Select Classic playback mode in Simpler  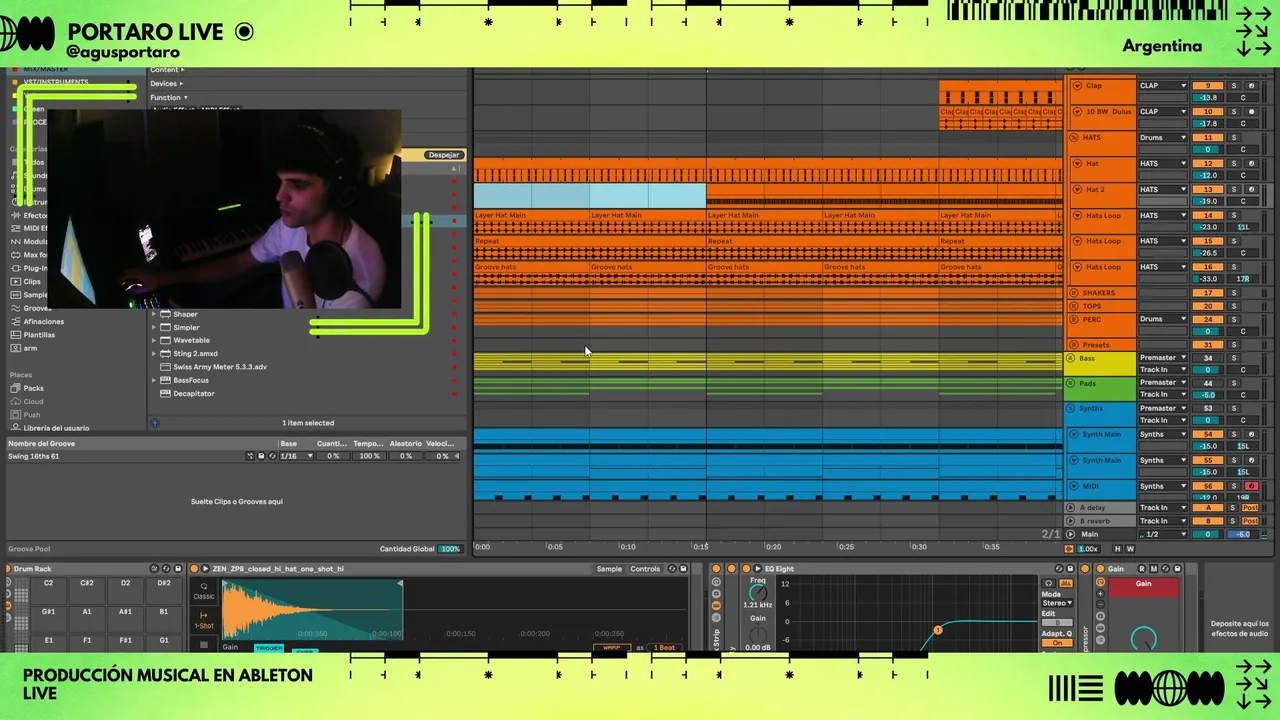(204, 592)
